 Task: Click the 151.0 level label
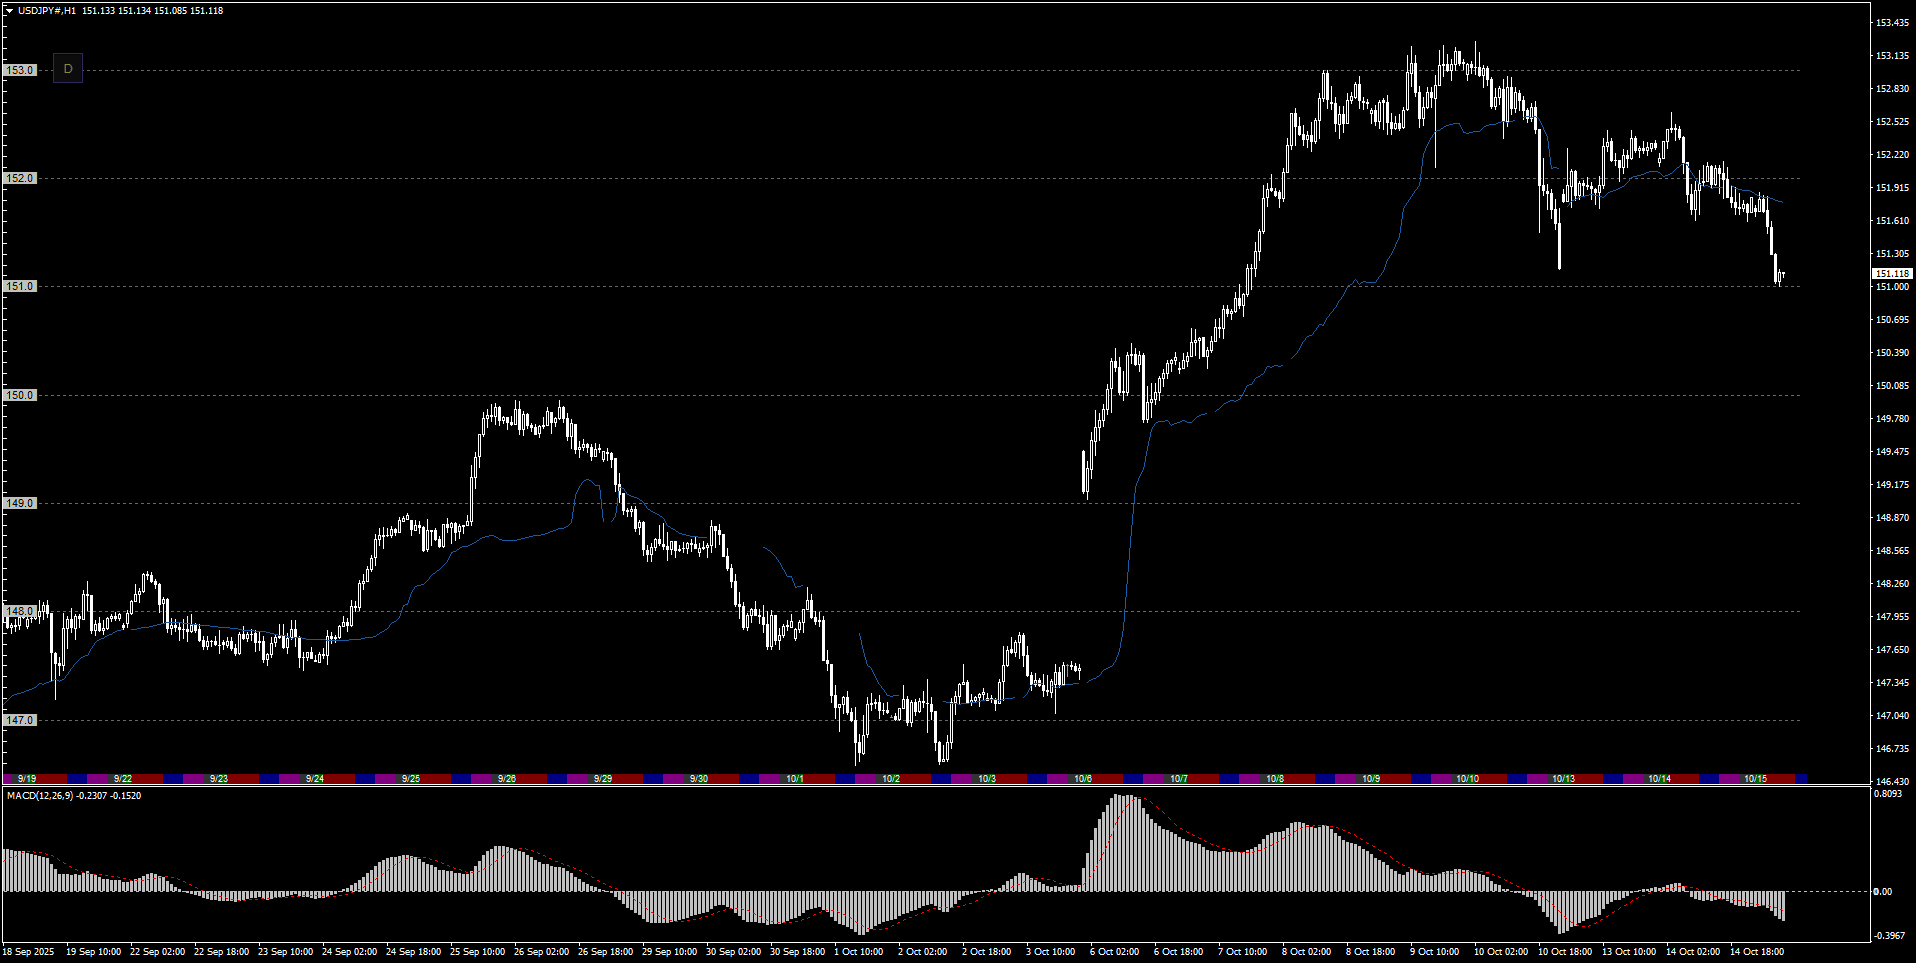[x=20, y=286]
